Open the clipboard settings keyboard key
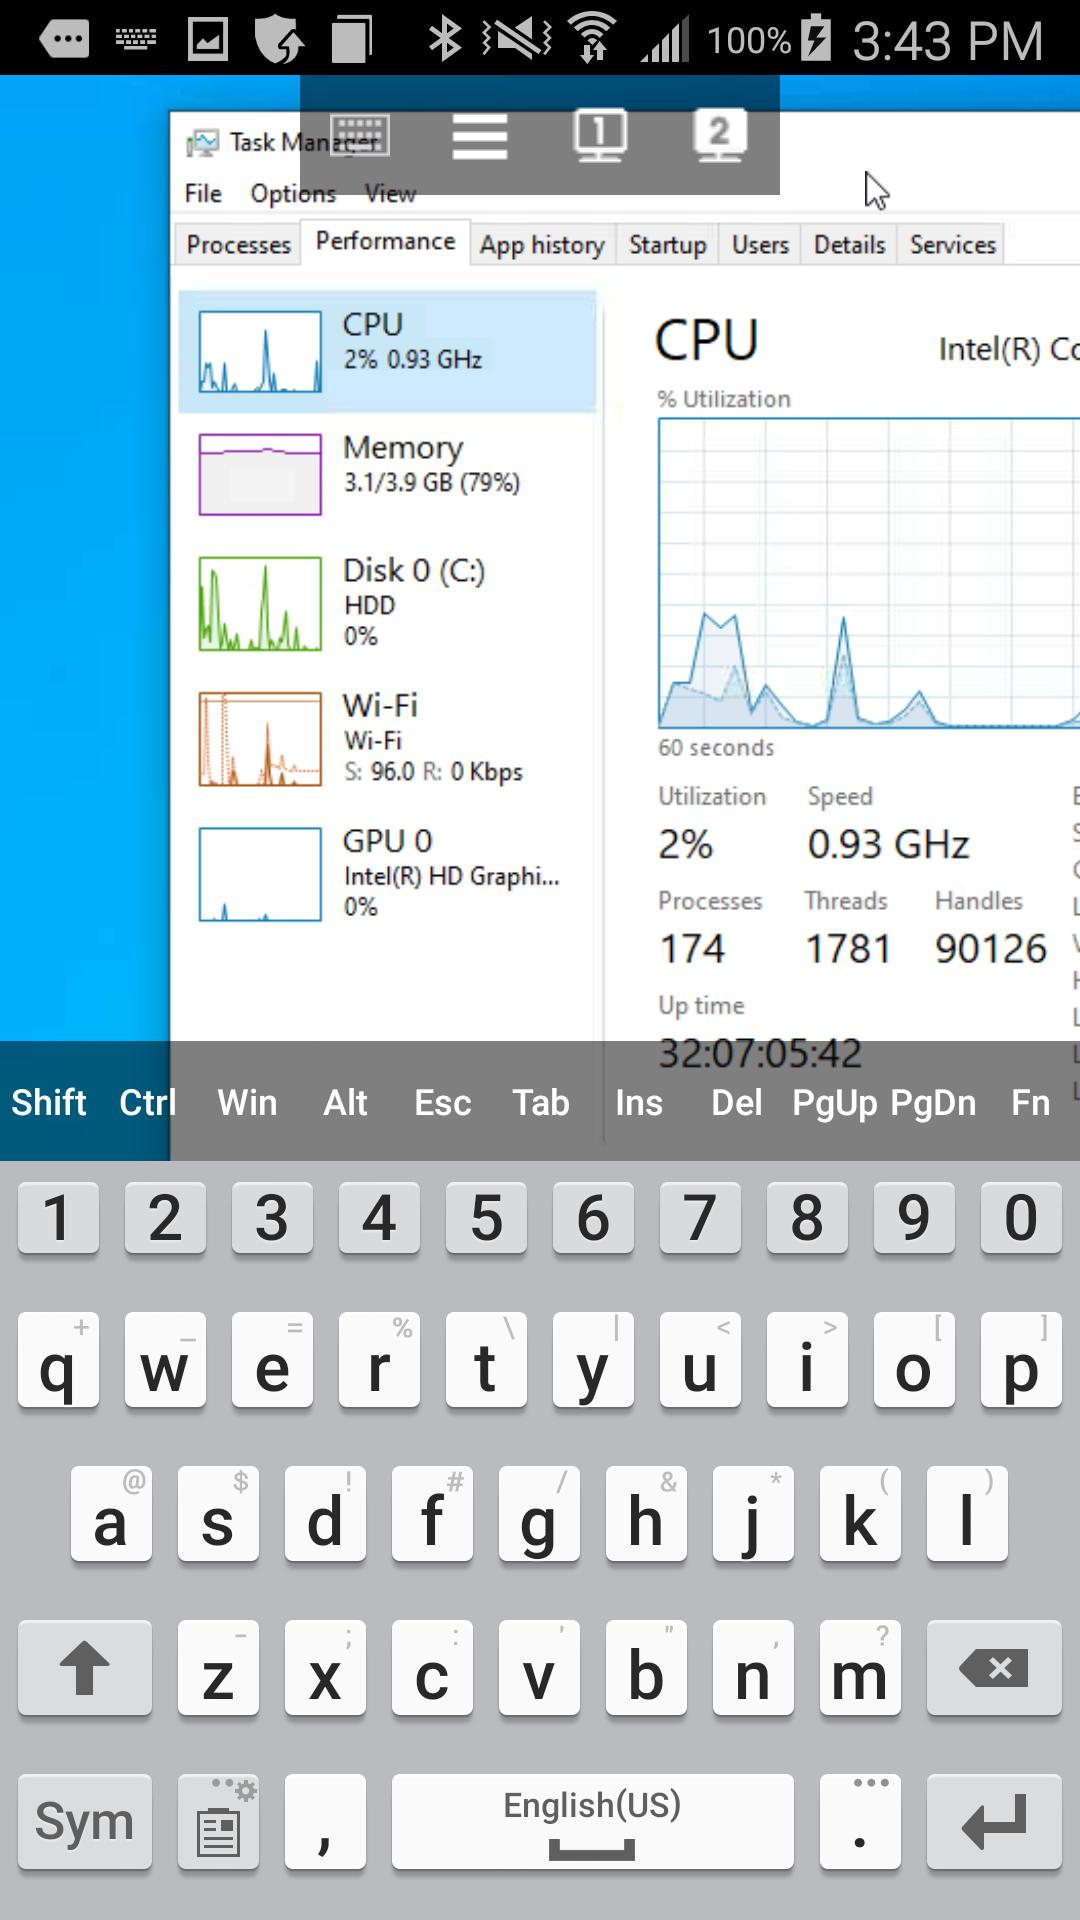This screenshot has height=1920, width=1080. (x=218, y=1822)
